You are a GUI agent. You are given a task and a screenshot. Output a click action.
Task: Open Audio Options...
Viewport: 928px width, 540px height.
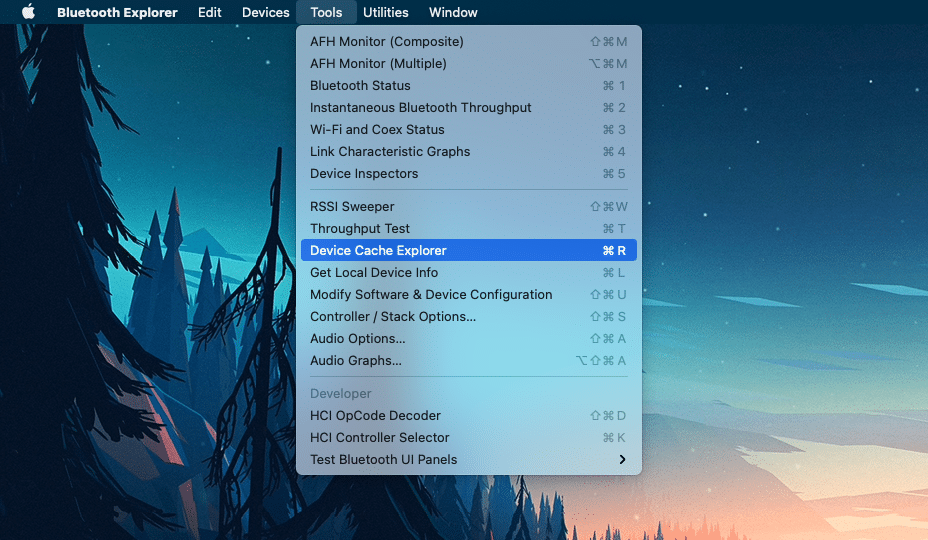(x=469, y=338)
